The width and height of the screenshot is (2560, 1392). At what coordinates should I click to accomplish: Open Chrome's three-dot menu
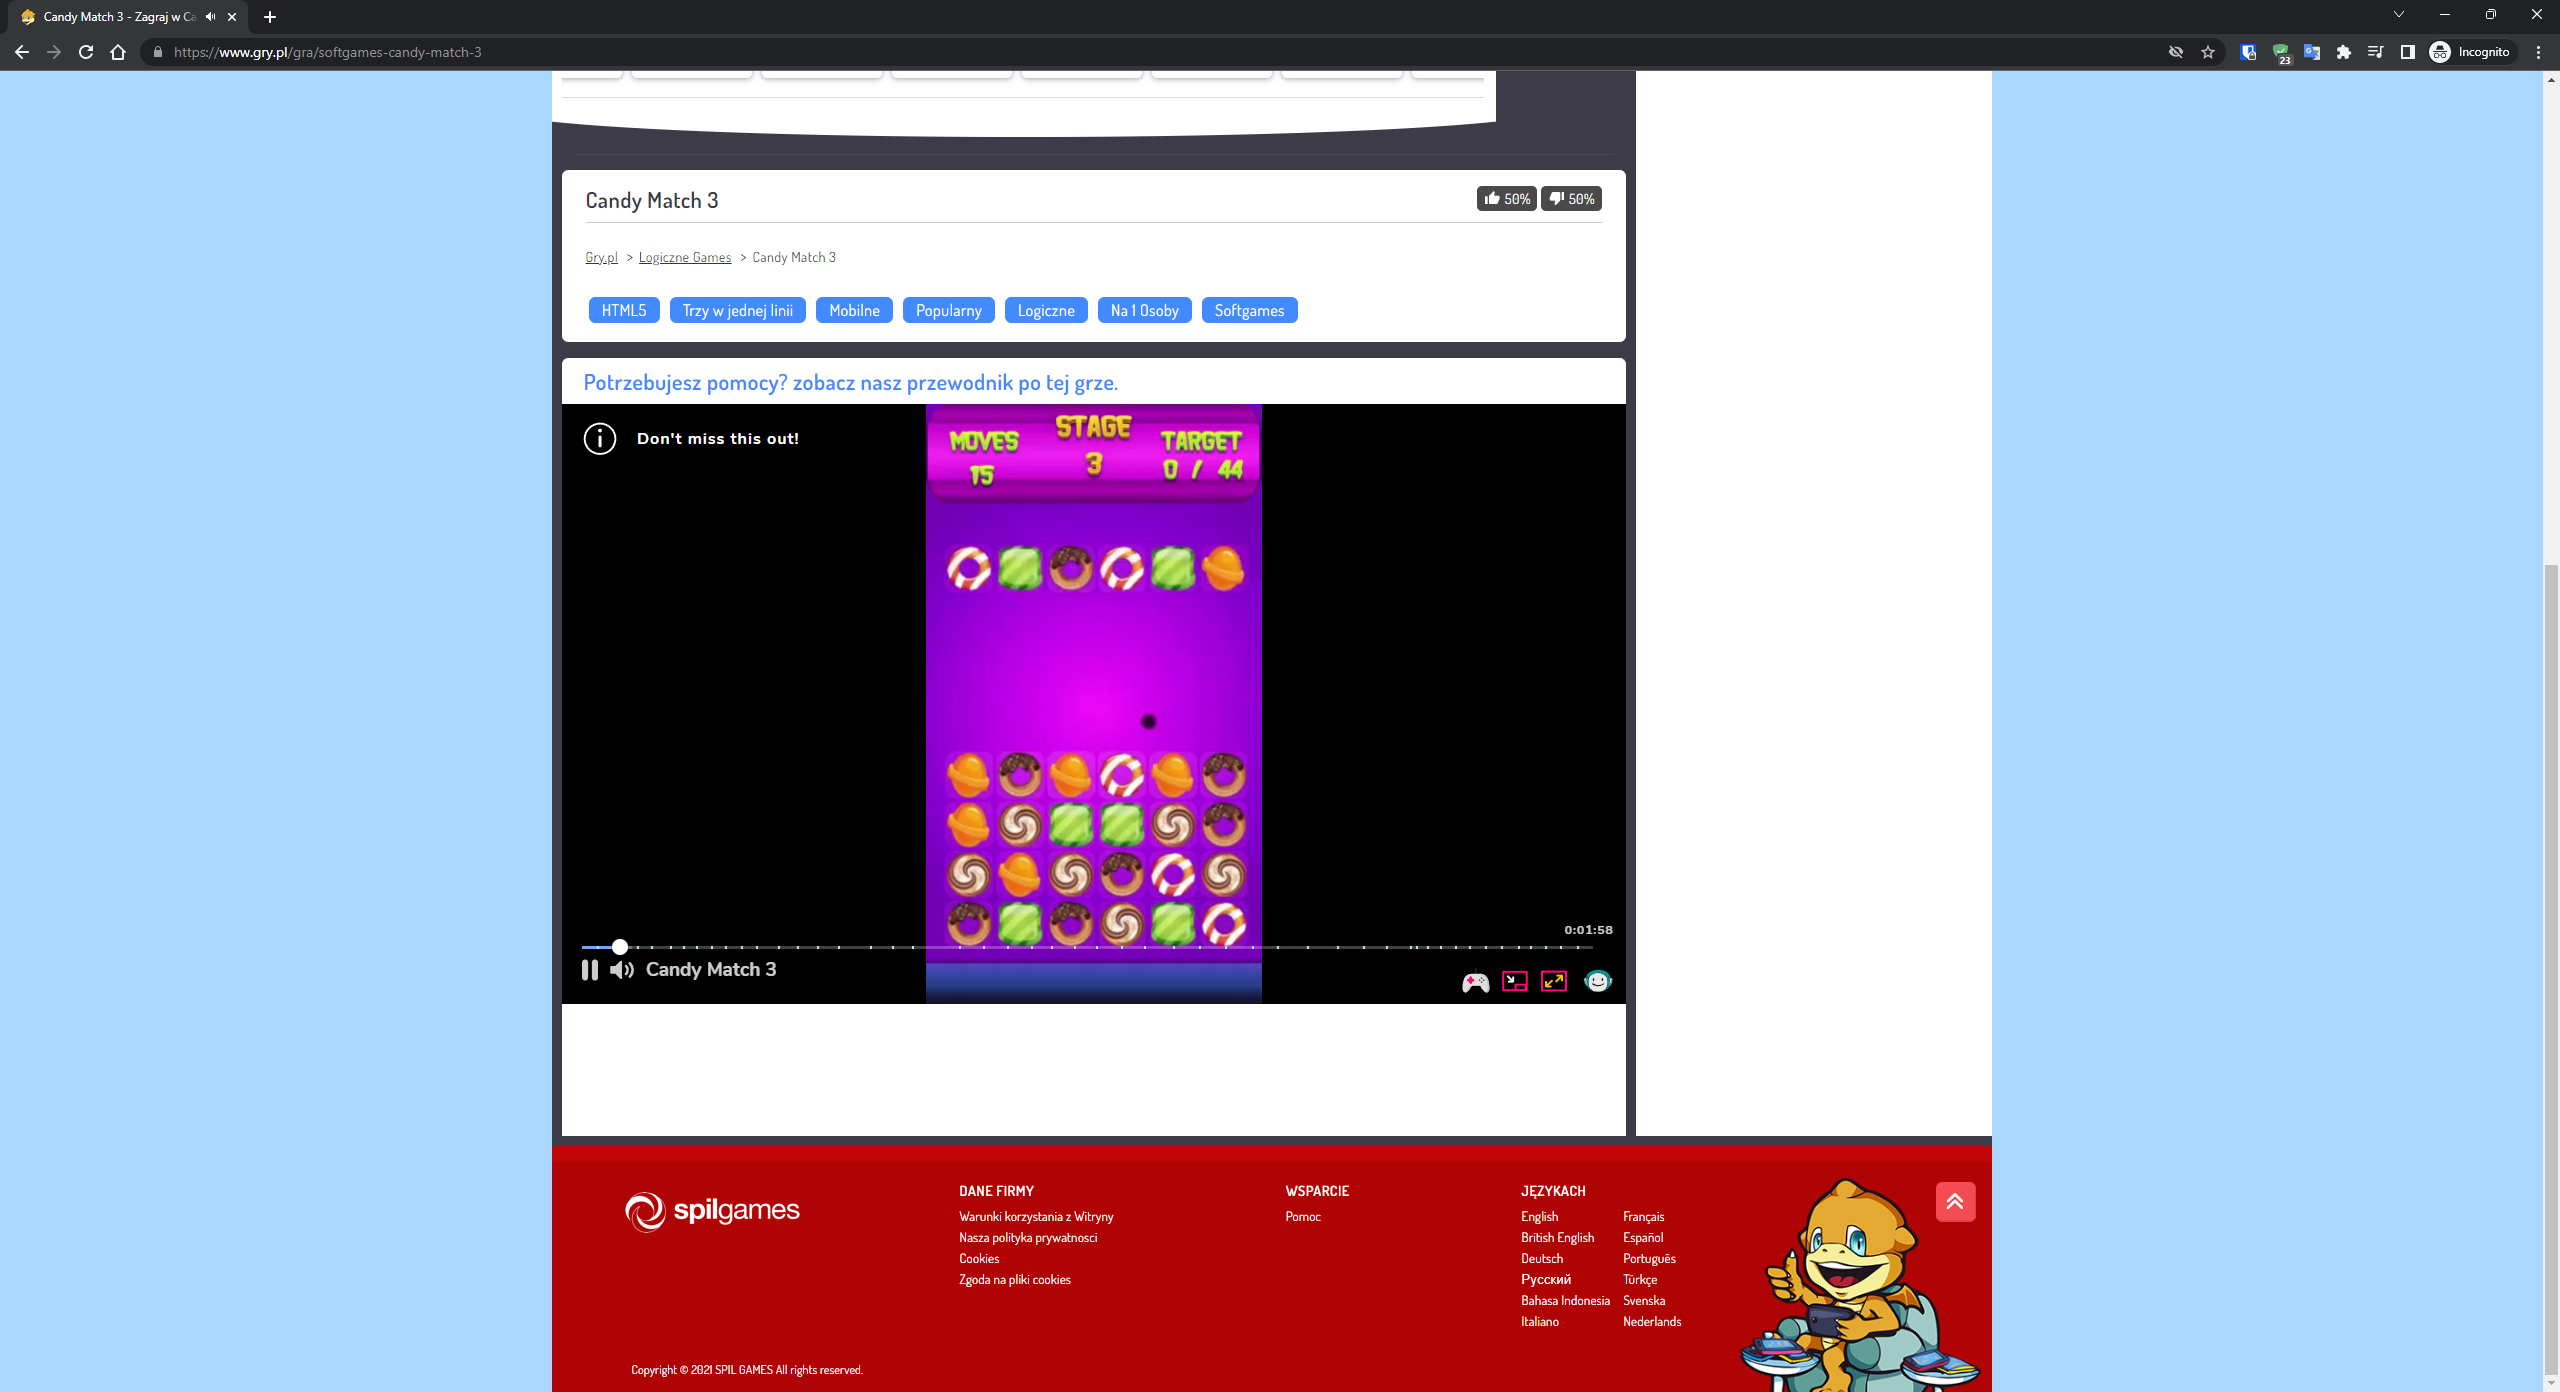pos(2538,52)
